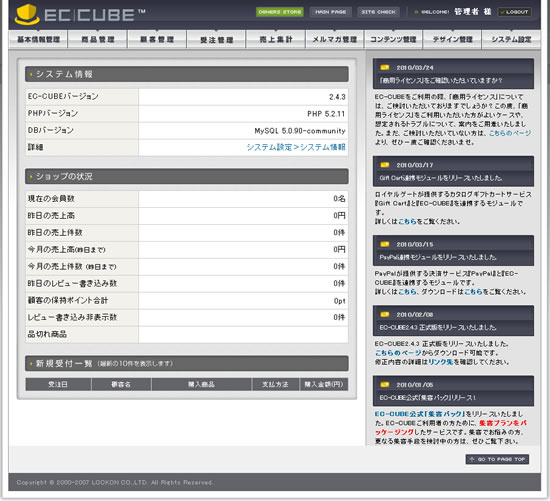The height and width of the screenshot is (501, 550).
Task: Click the yellow icon beside 2010/03/17 news
Action: pyautogui.click(x=385, y=165)
